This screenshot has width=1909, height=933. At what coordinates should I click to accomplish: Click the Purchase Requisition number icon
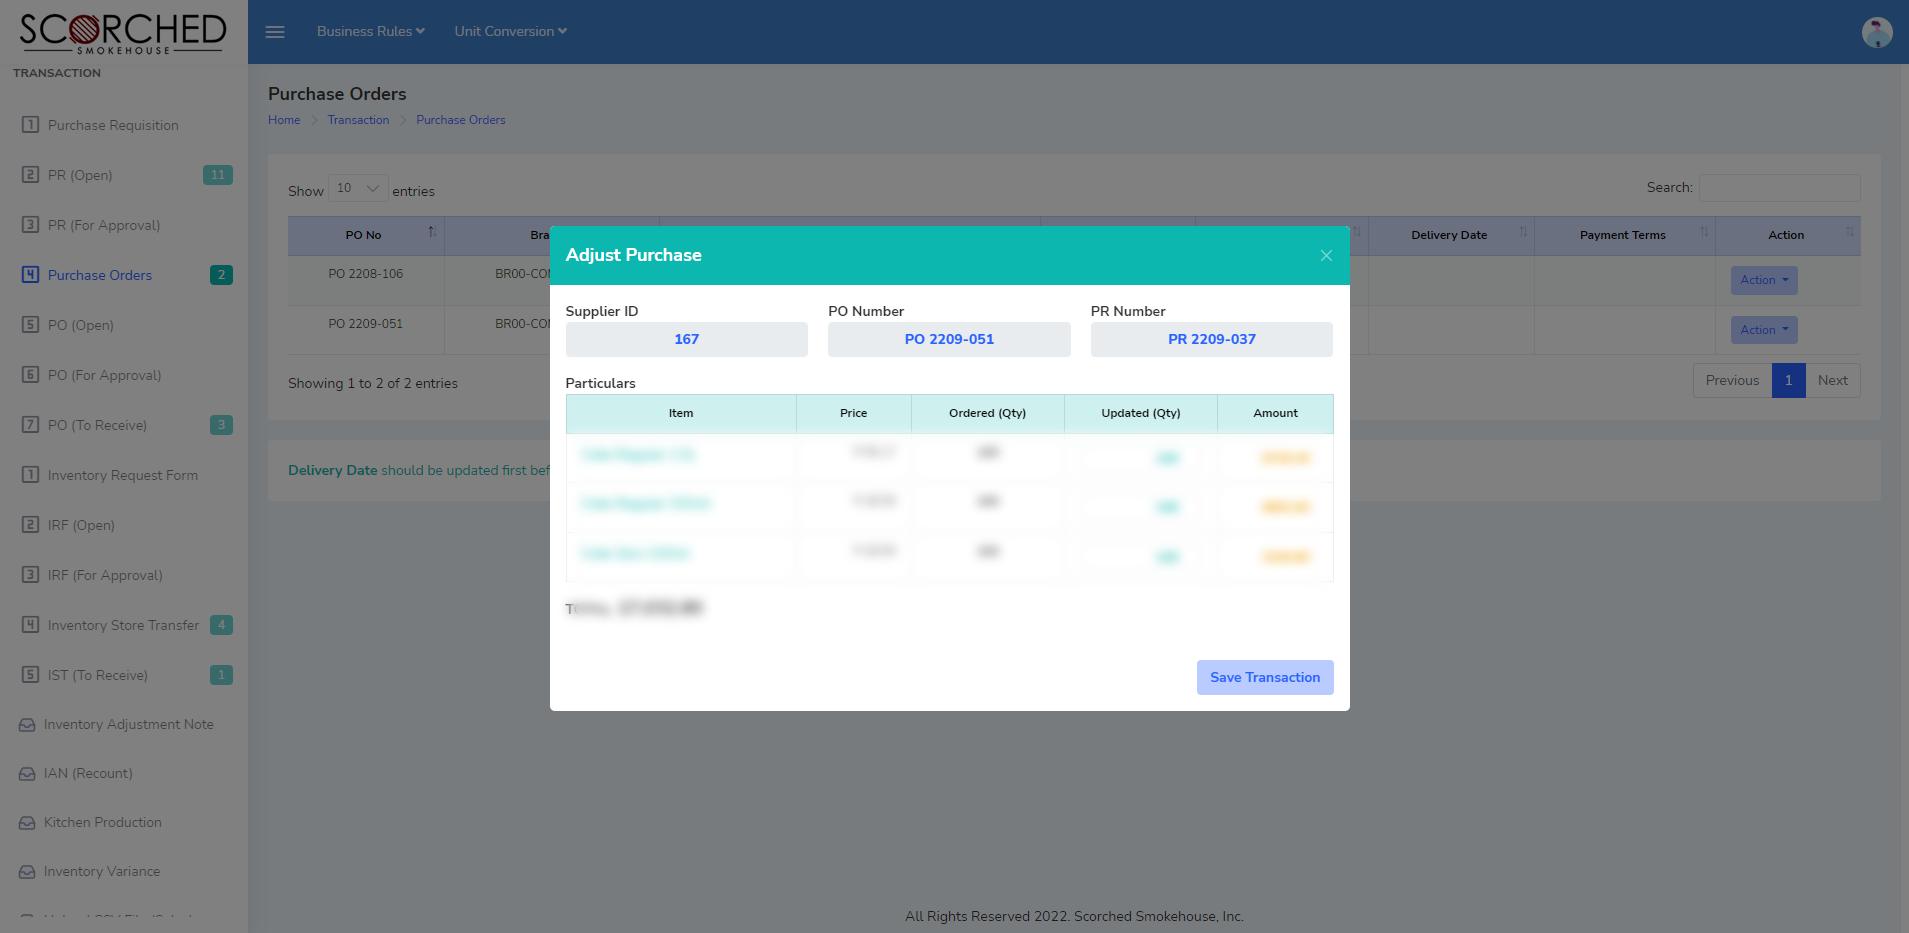point(30,125)
